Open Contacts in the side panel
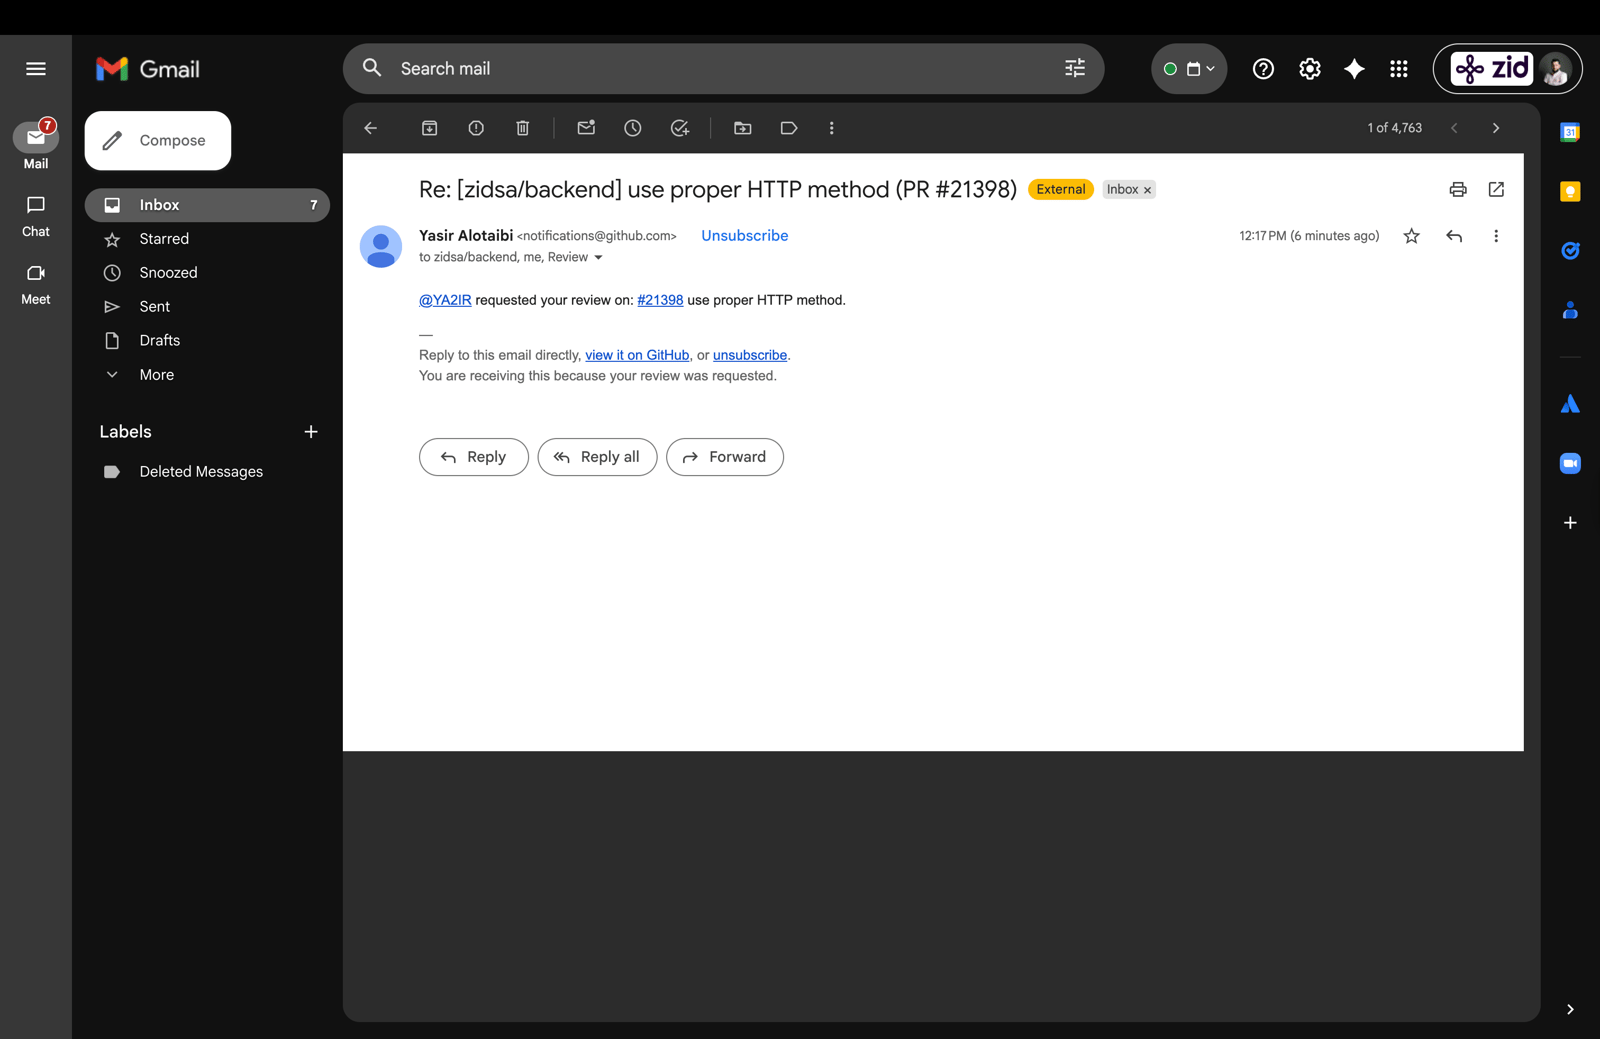The width and height of the screenshot is (1600, 1039). tap(1570, 311)
